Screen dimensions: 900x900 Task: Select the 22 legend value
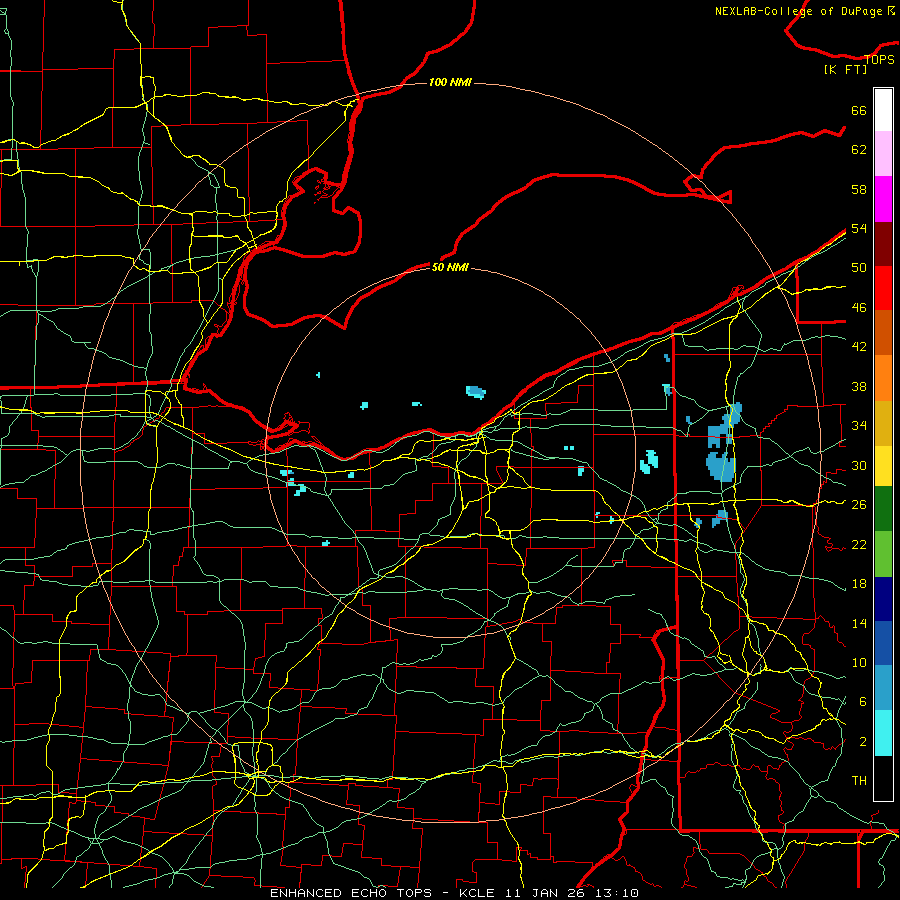pyautogui.click(x=859, y=545)
